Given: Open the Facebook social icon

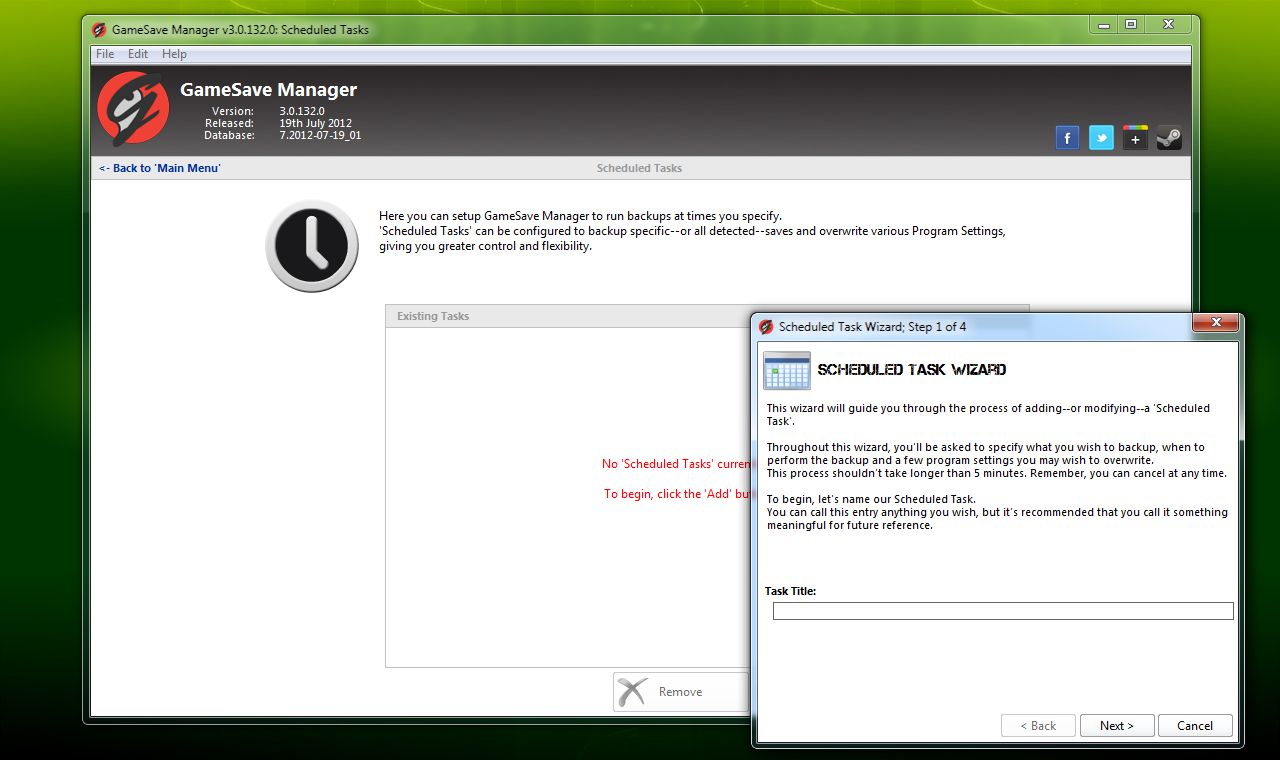Looking at the screenshot, I should (x=1067, y=138).
